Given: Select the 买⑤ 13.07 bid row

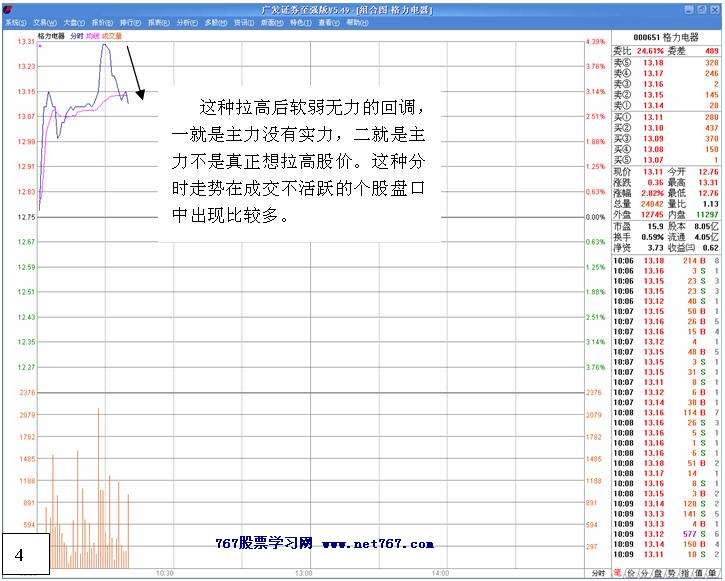Looking at the screenshot, I should point(666,160).
